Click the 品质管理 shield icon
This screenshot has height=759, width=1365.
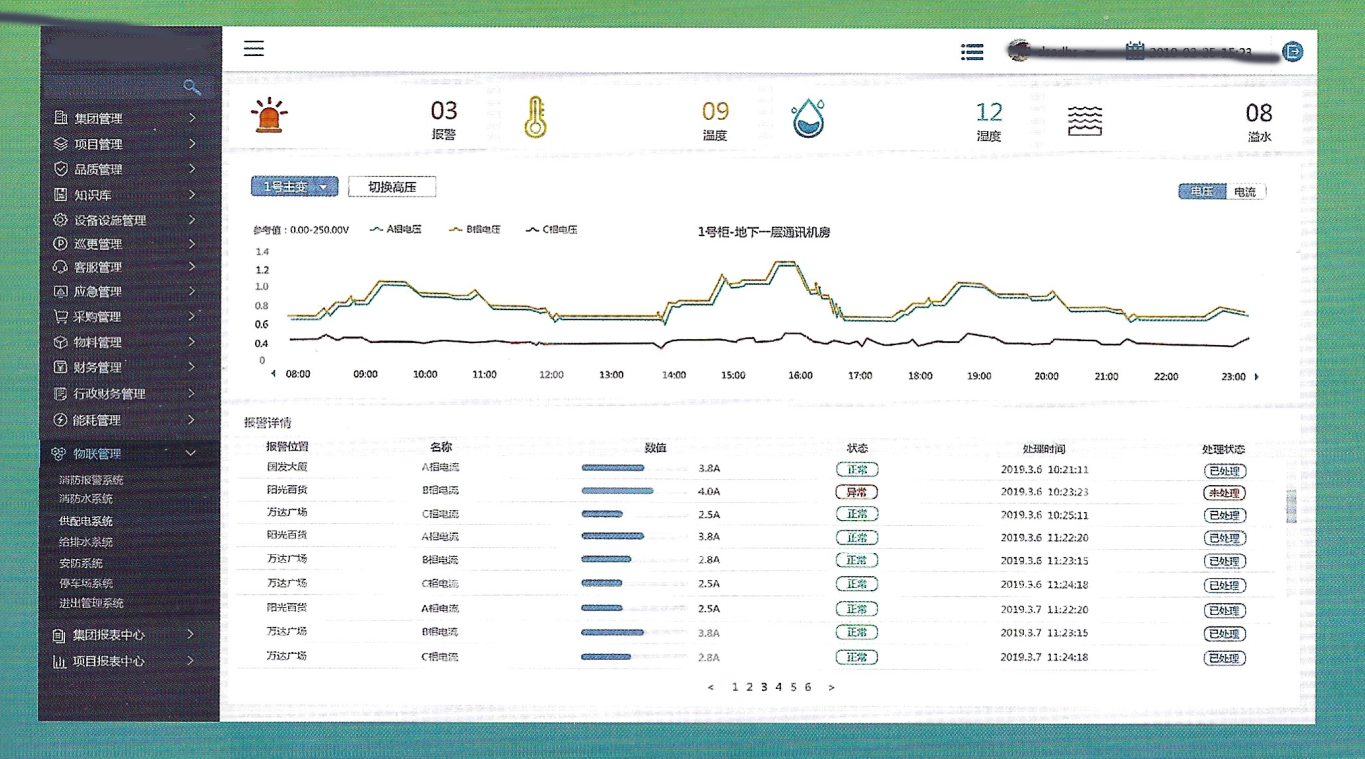[x=61, y=169]
